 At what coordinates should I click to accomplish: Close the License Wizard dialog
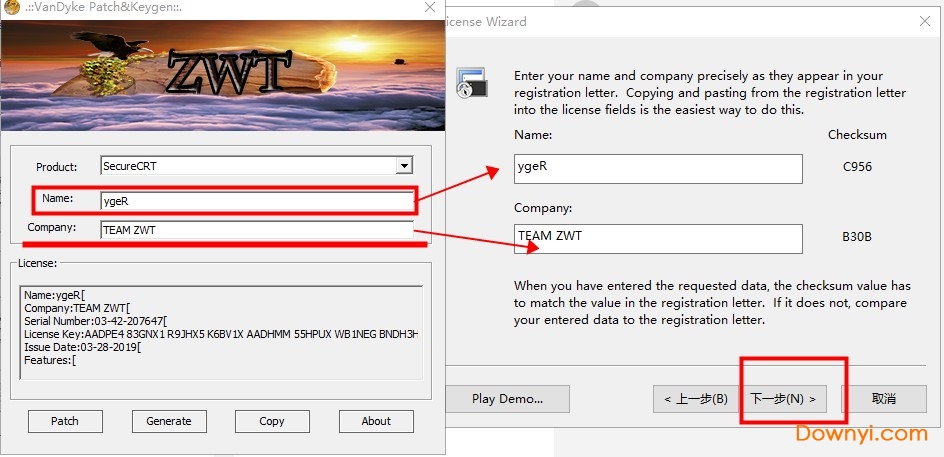click(x=920, y=21)
